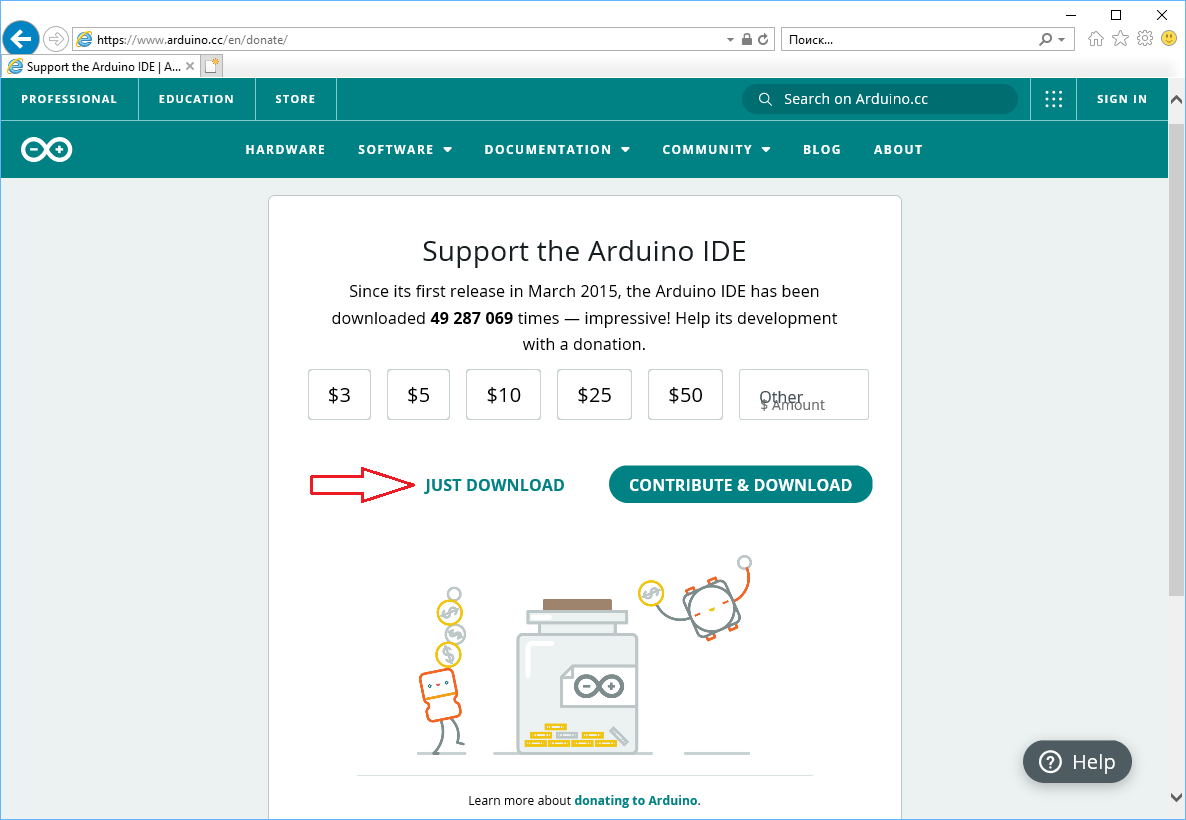1186x820 pixels.
Task: Open browser Tools gear icon
Action: (x=1145, y=39)
